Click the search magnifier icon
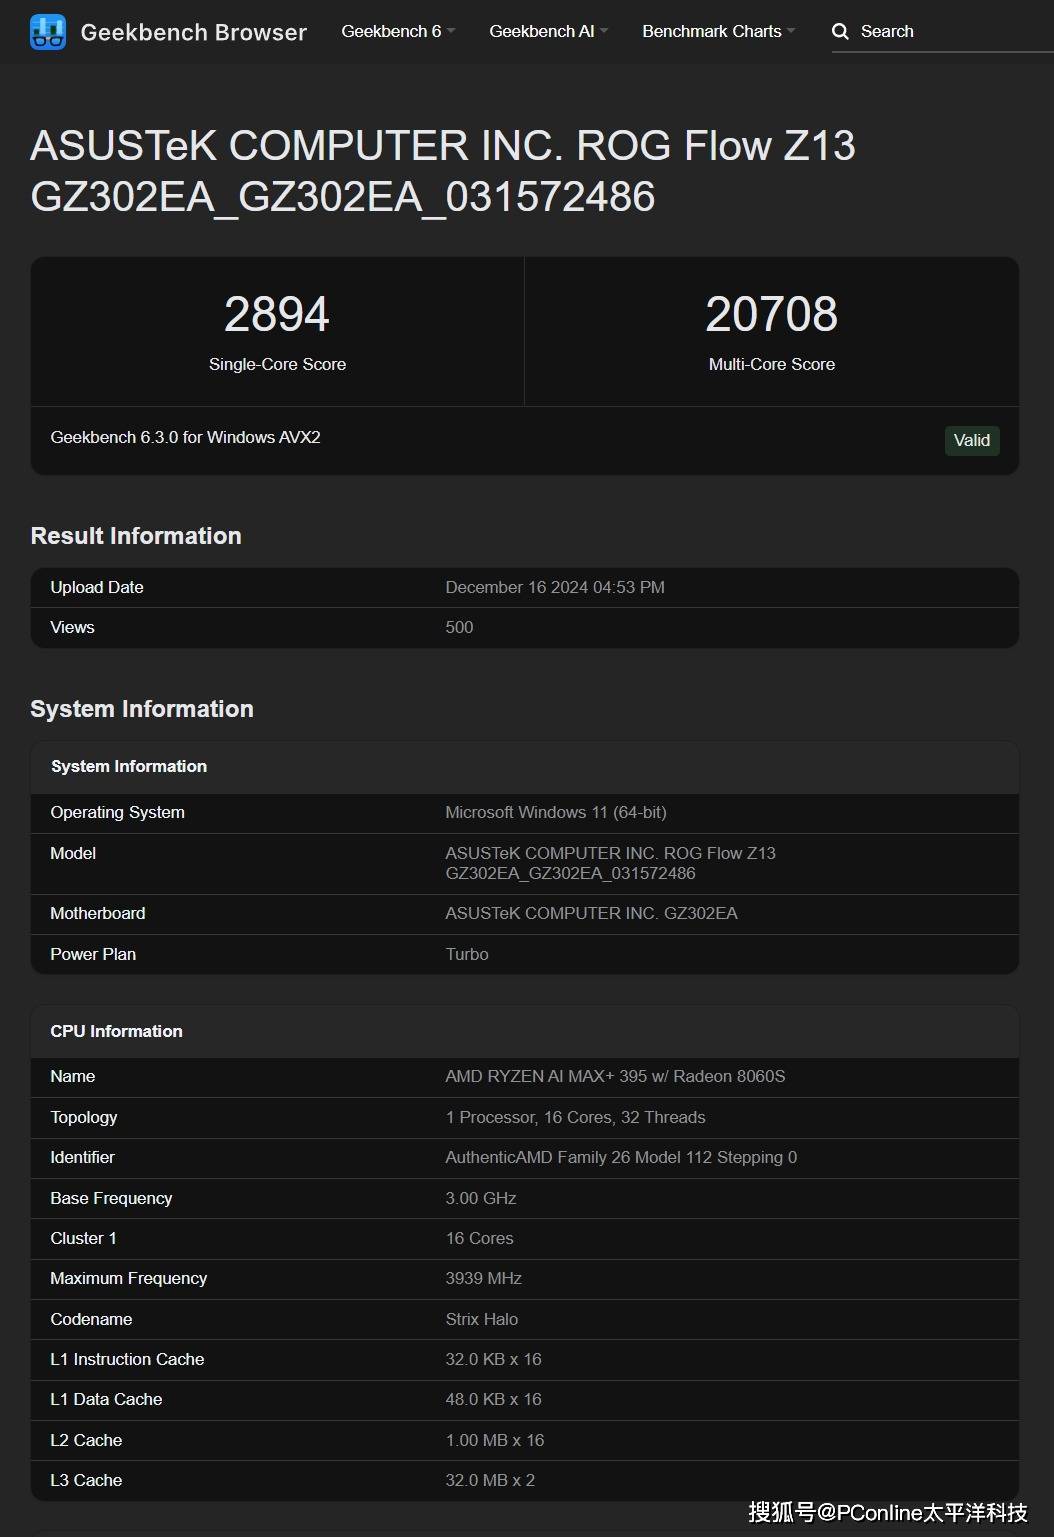 840,32
